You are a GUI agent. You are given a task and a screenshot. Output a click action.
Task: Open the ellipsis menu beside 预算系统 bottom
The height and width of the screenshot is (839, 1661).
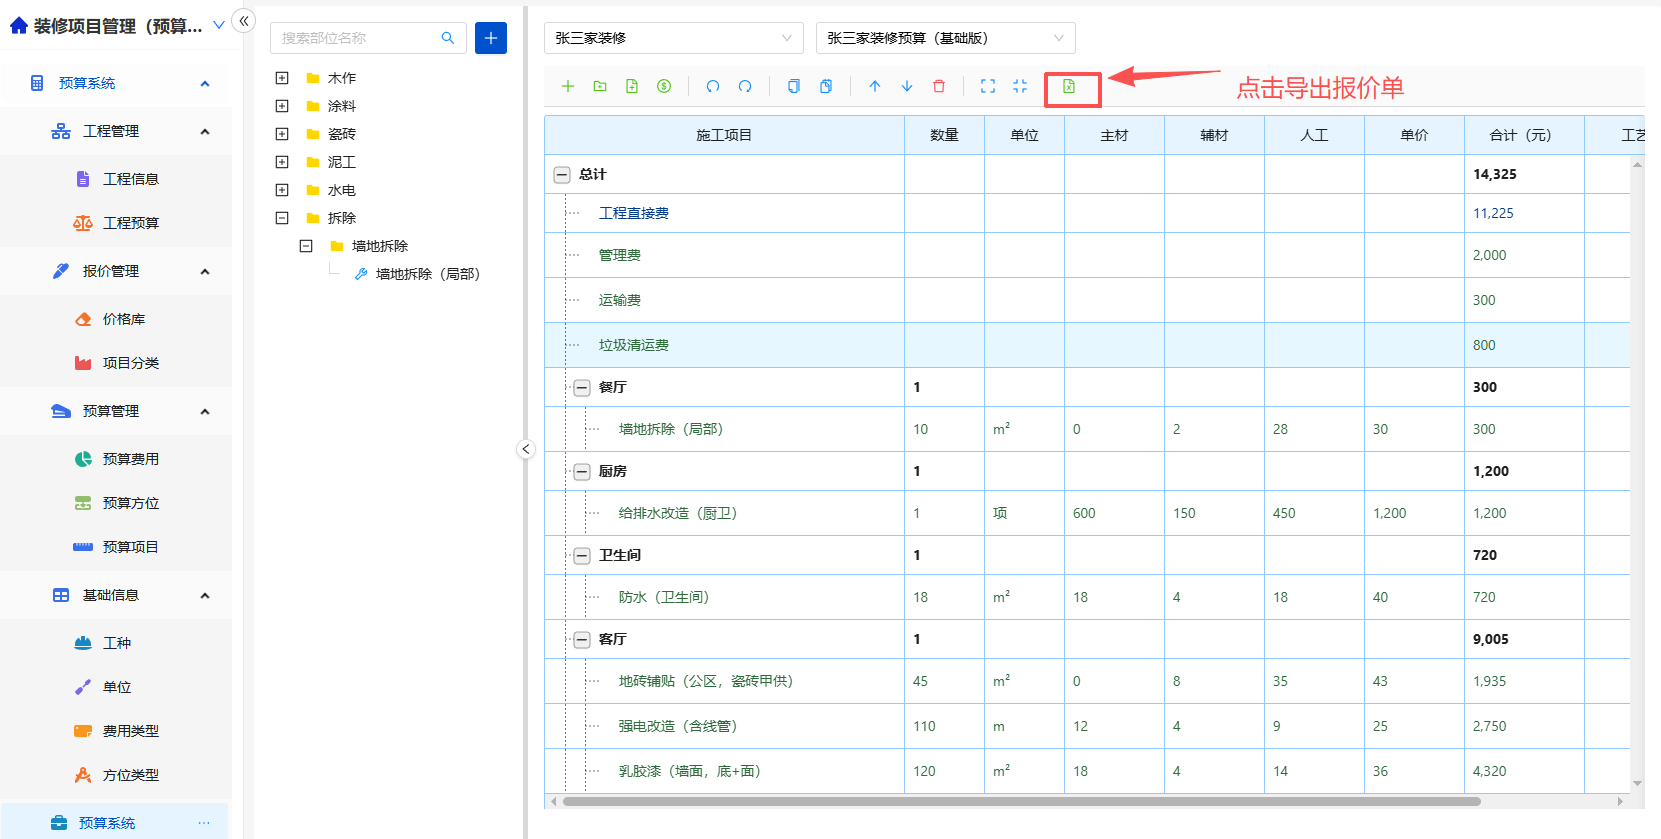coord(204,823)
